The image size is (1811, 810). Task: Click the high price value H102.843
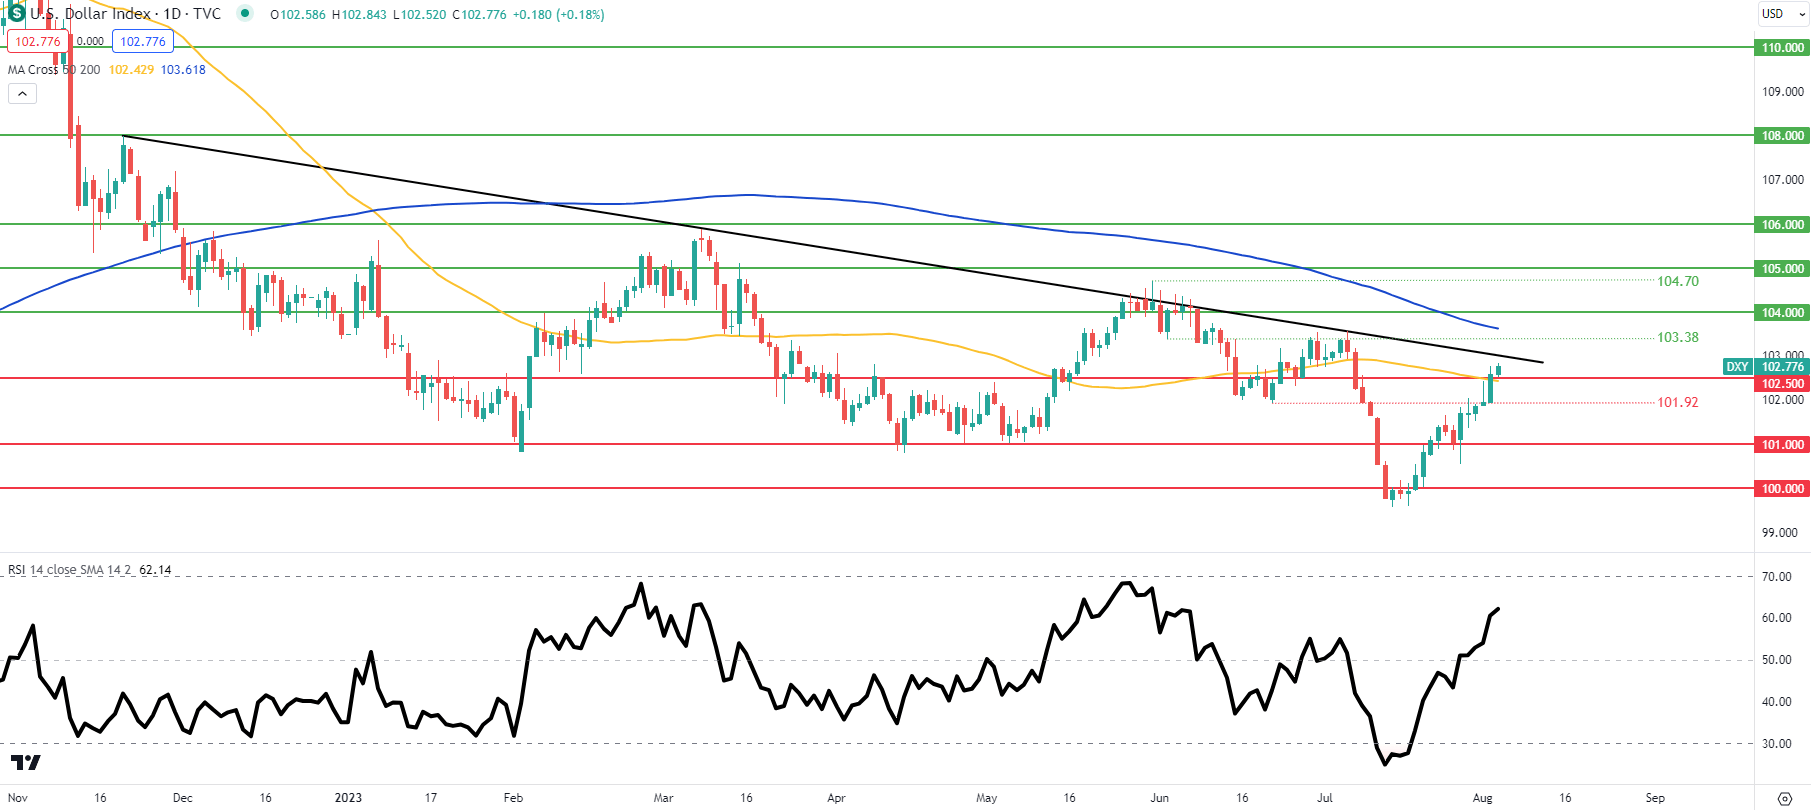tap(359, 15)
